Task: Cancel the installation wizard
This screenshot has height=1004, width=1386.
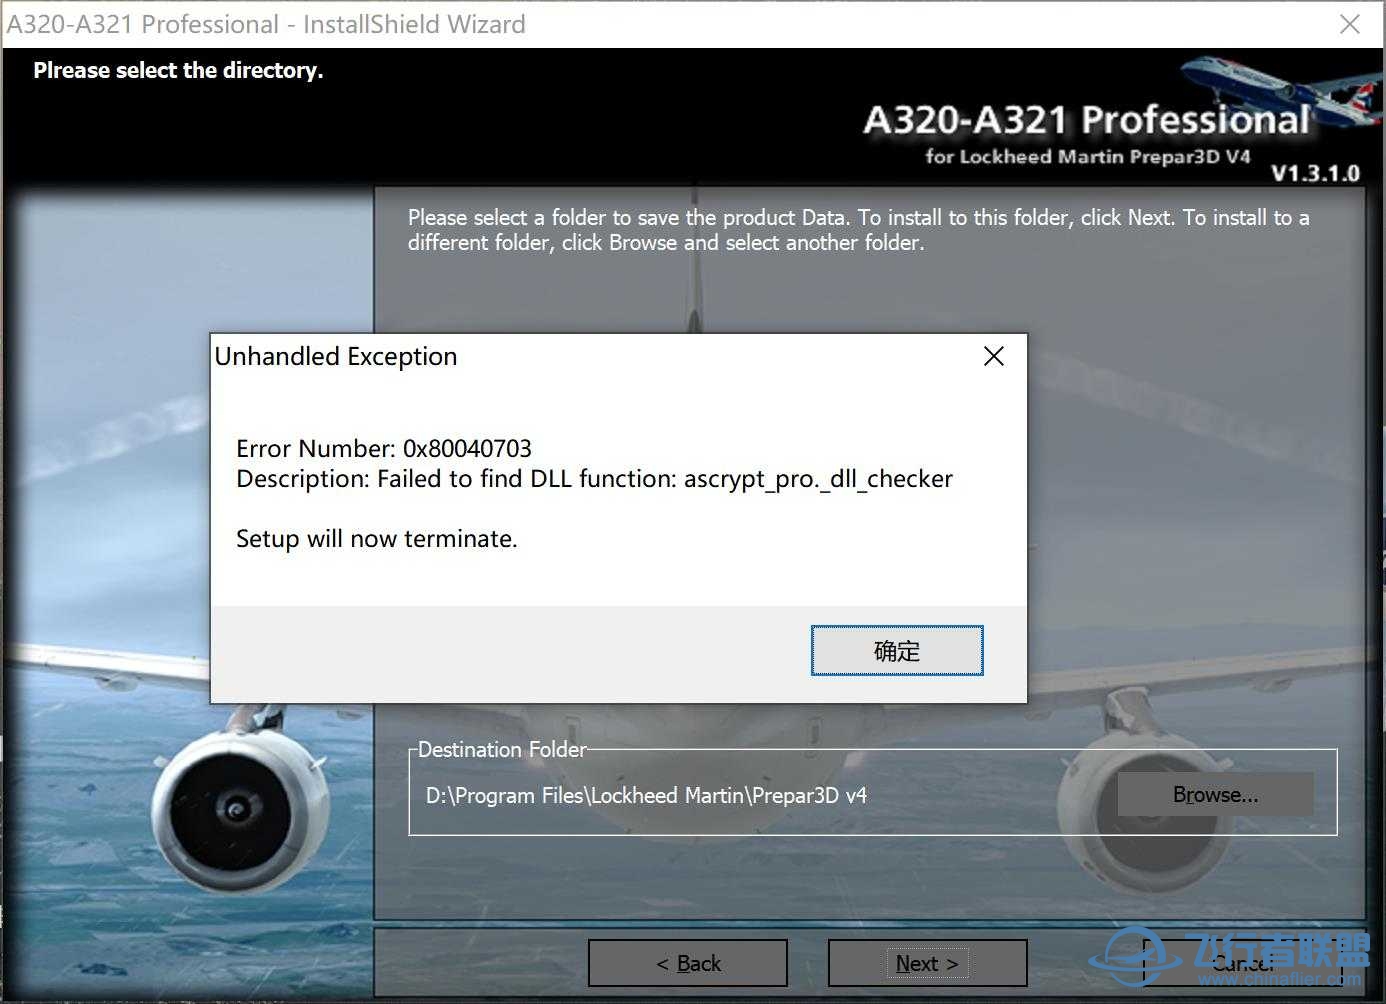Action: (1243, 963)
